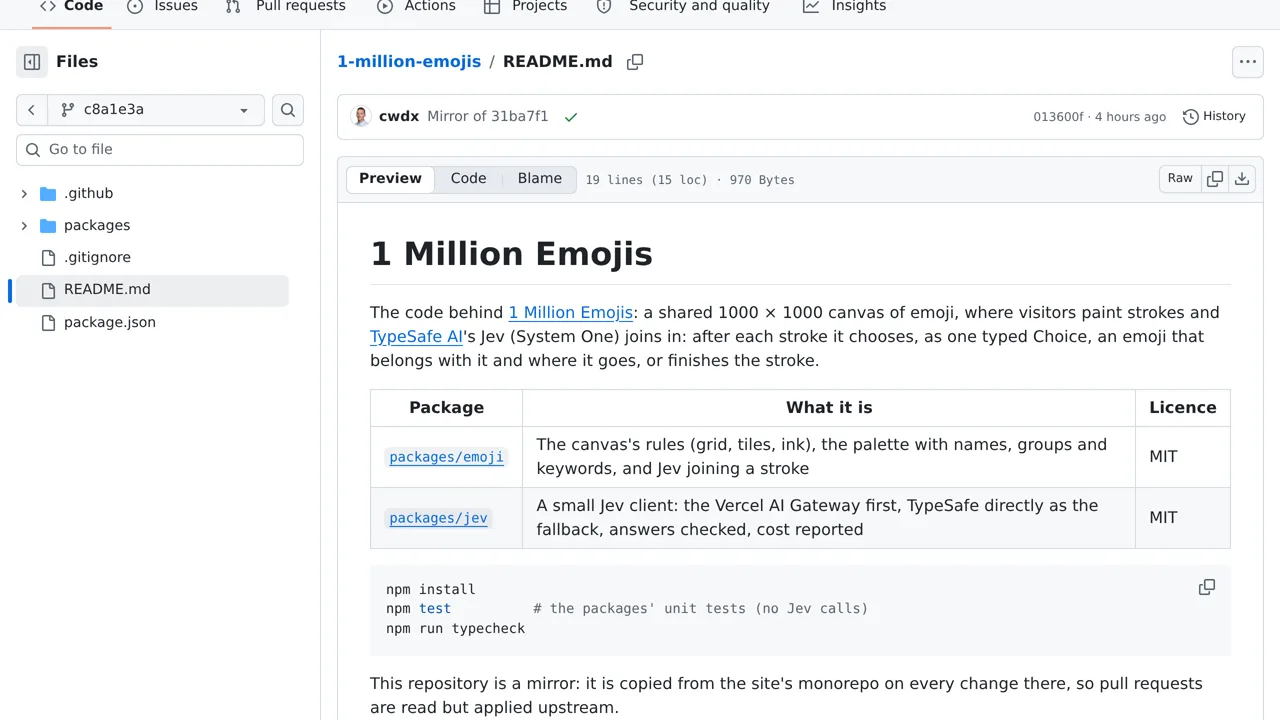Open the Actions tab
This screenshot has width=1280, height=720.
pos(416,7)
